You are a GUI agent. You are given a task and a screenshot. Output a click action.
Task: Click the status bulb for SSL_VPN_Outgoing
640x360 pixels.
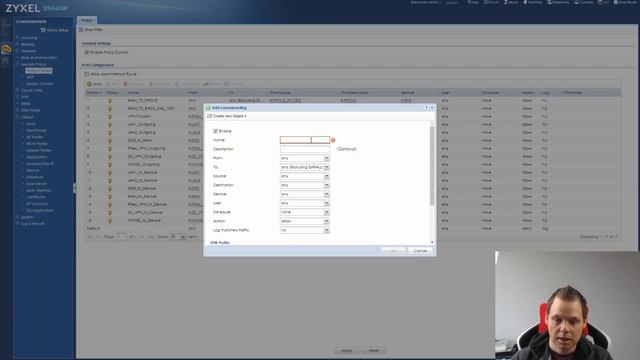[109, 156]
